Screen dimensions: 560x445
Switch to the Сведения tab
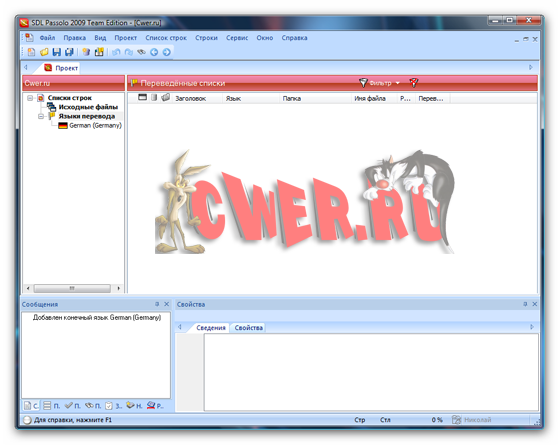[211, 328]
